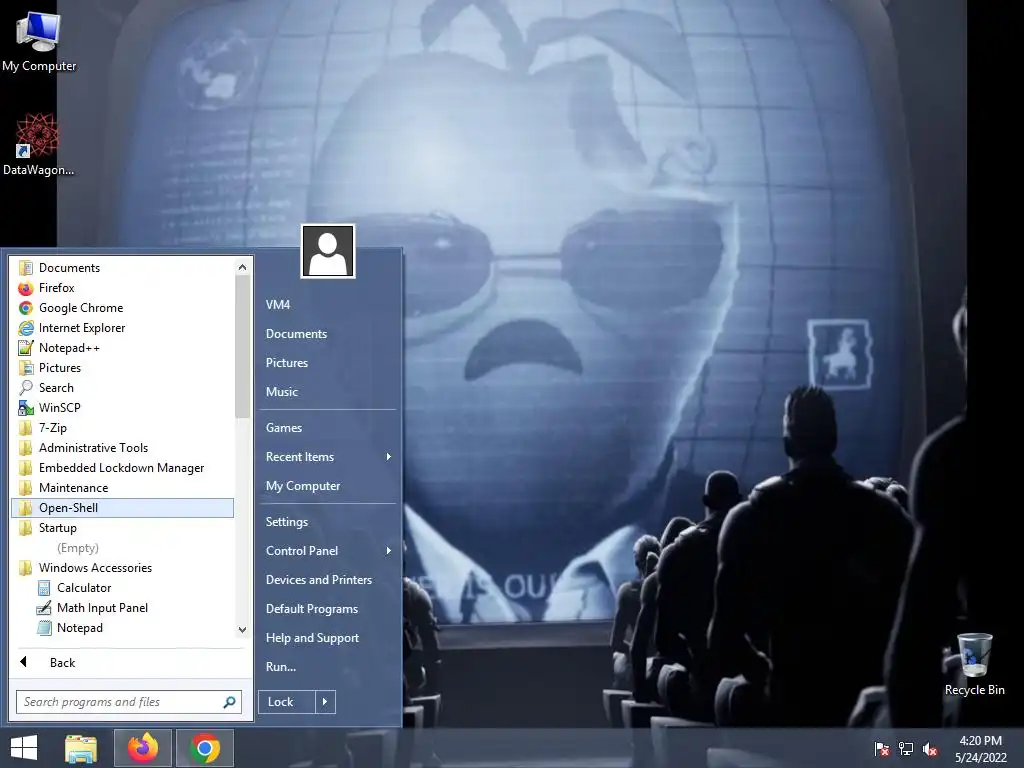Image resolution: width=1024 pixels, height=768 pixels.
Task: Expand the Administrative Tools folder
Action: point(122,448)
